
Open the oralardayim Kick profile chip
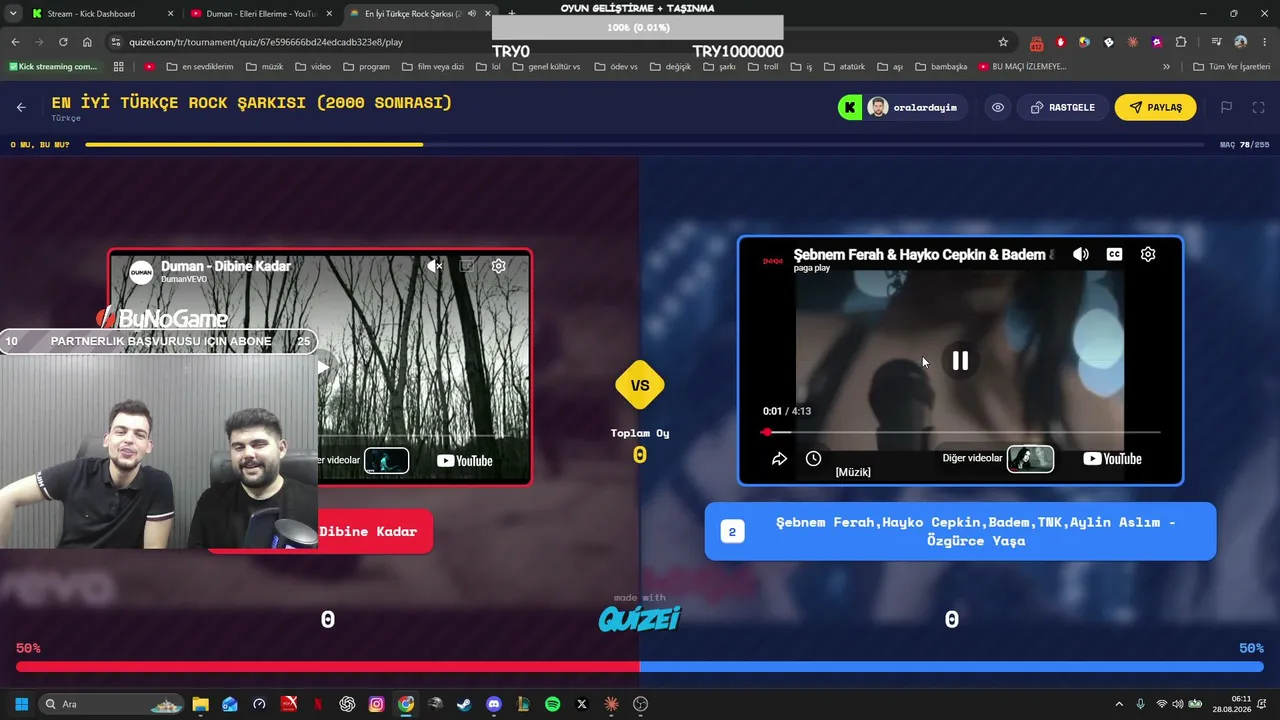[x=902, y=107]
